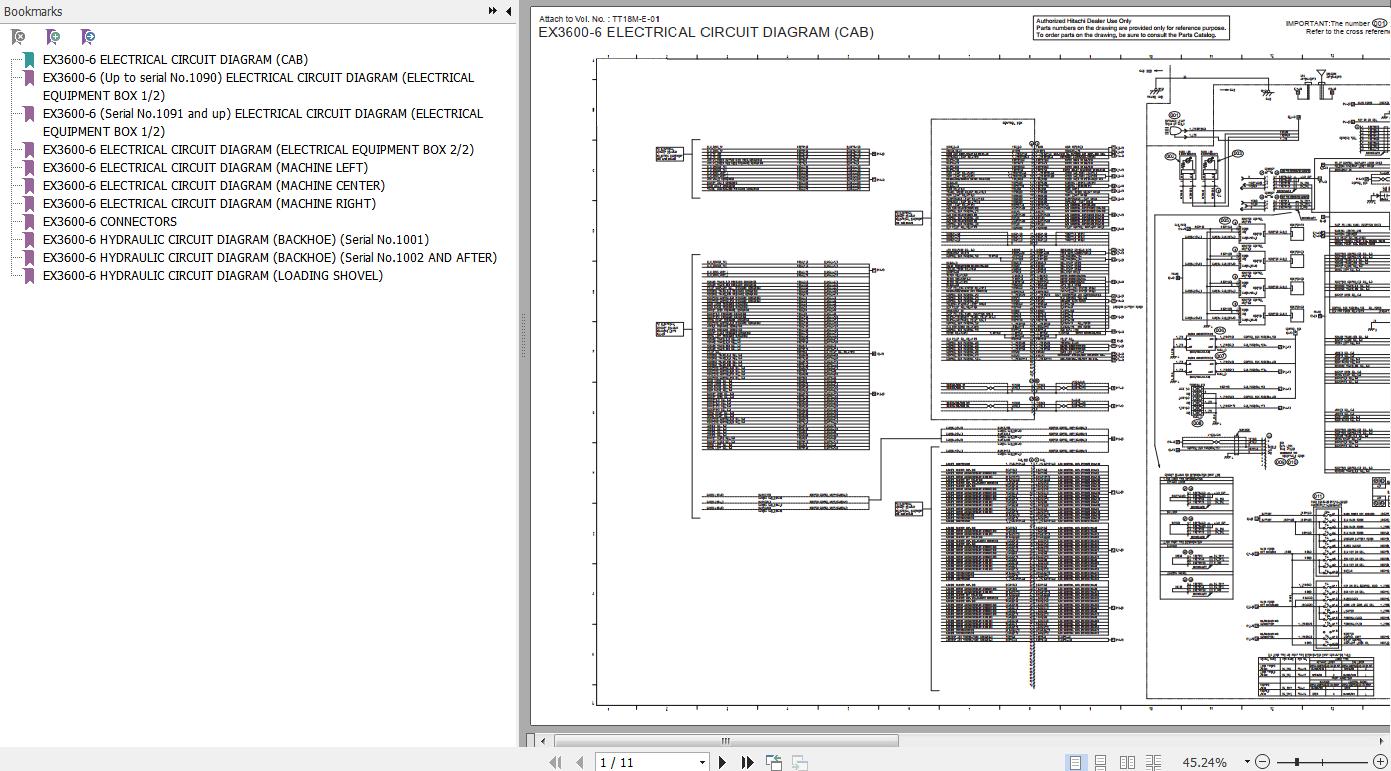
Task: Go to the next page arrow
Action: [722, 762]
